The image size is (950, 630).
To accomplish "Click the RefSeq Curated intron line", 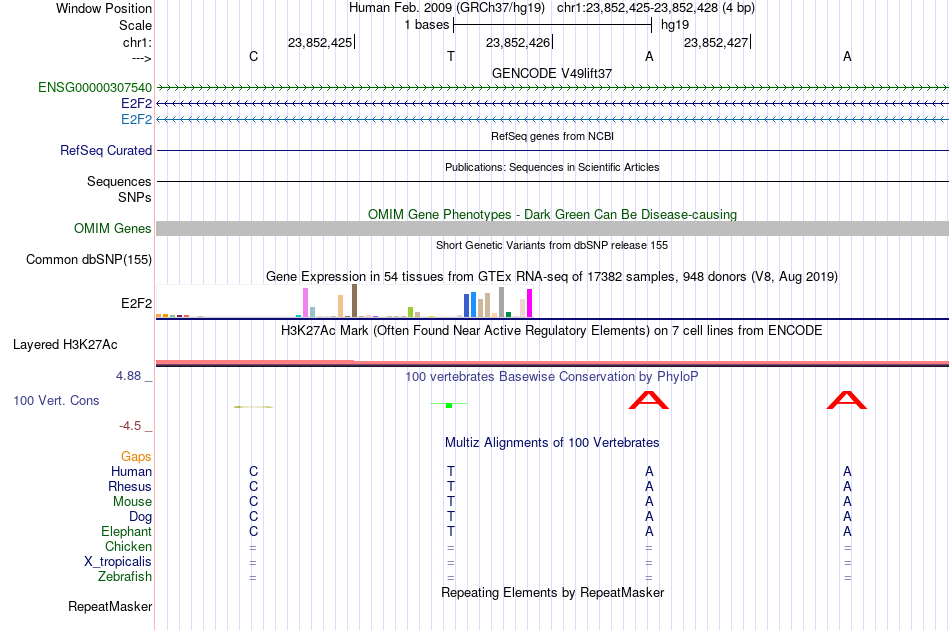I will 553,150.
